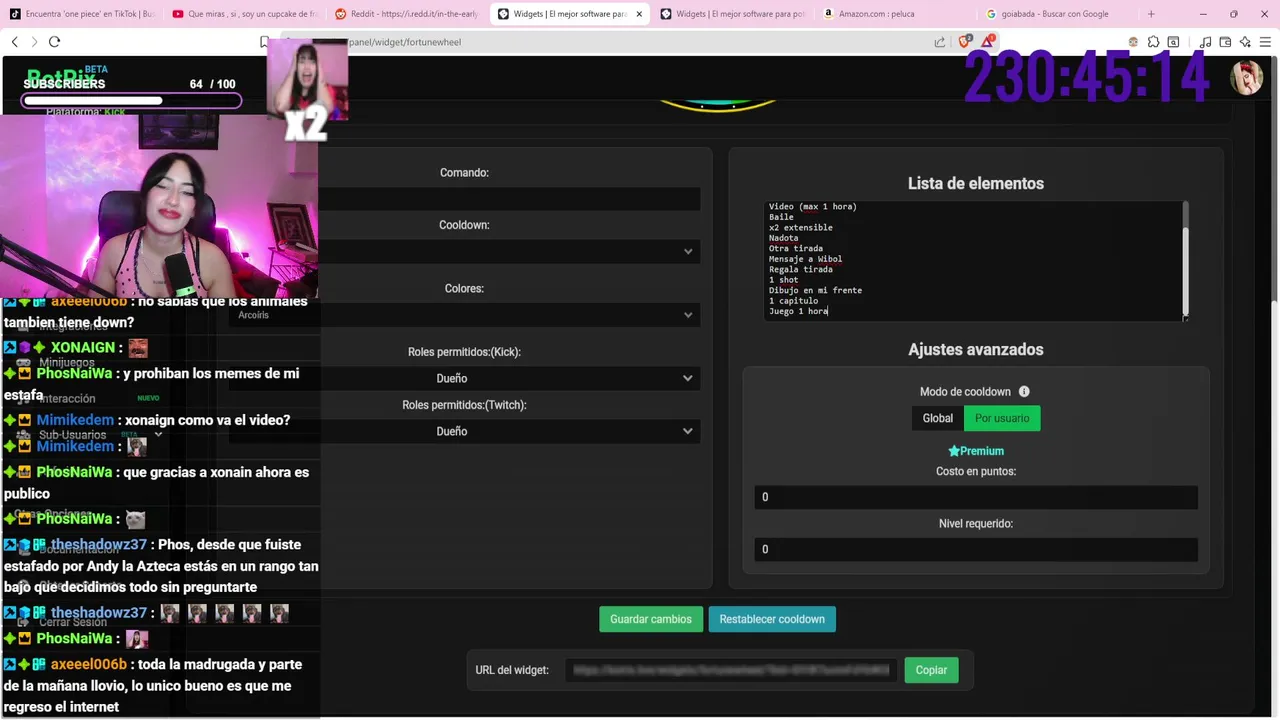Open the extensions puzzle icon
This screenshot has height=720, width=1280.
click(1153, 42)
